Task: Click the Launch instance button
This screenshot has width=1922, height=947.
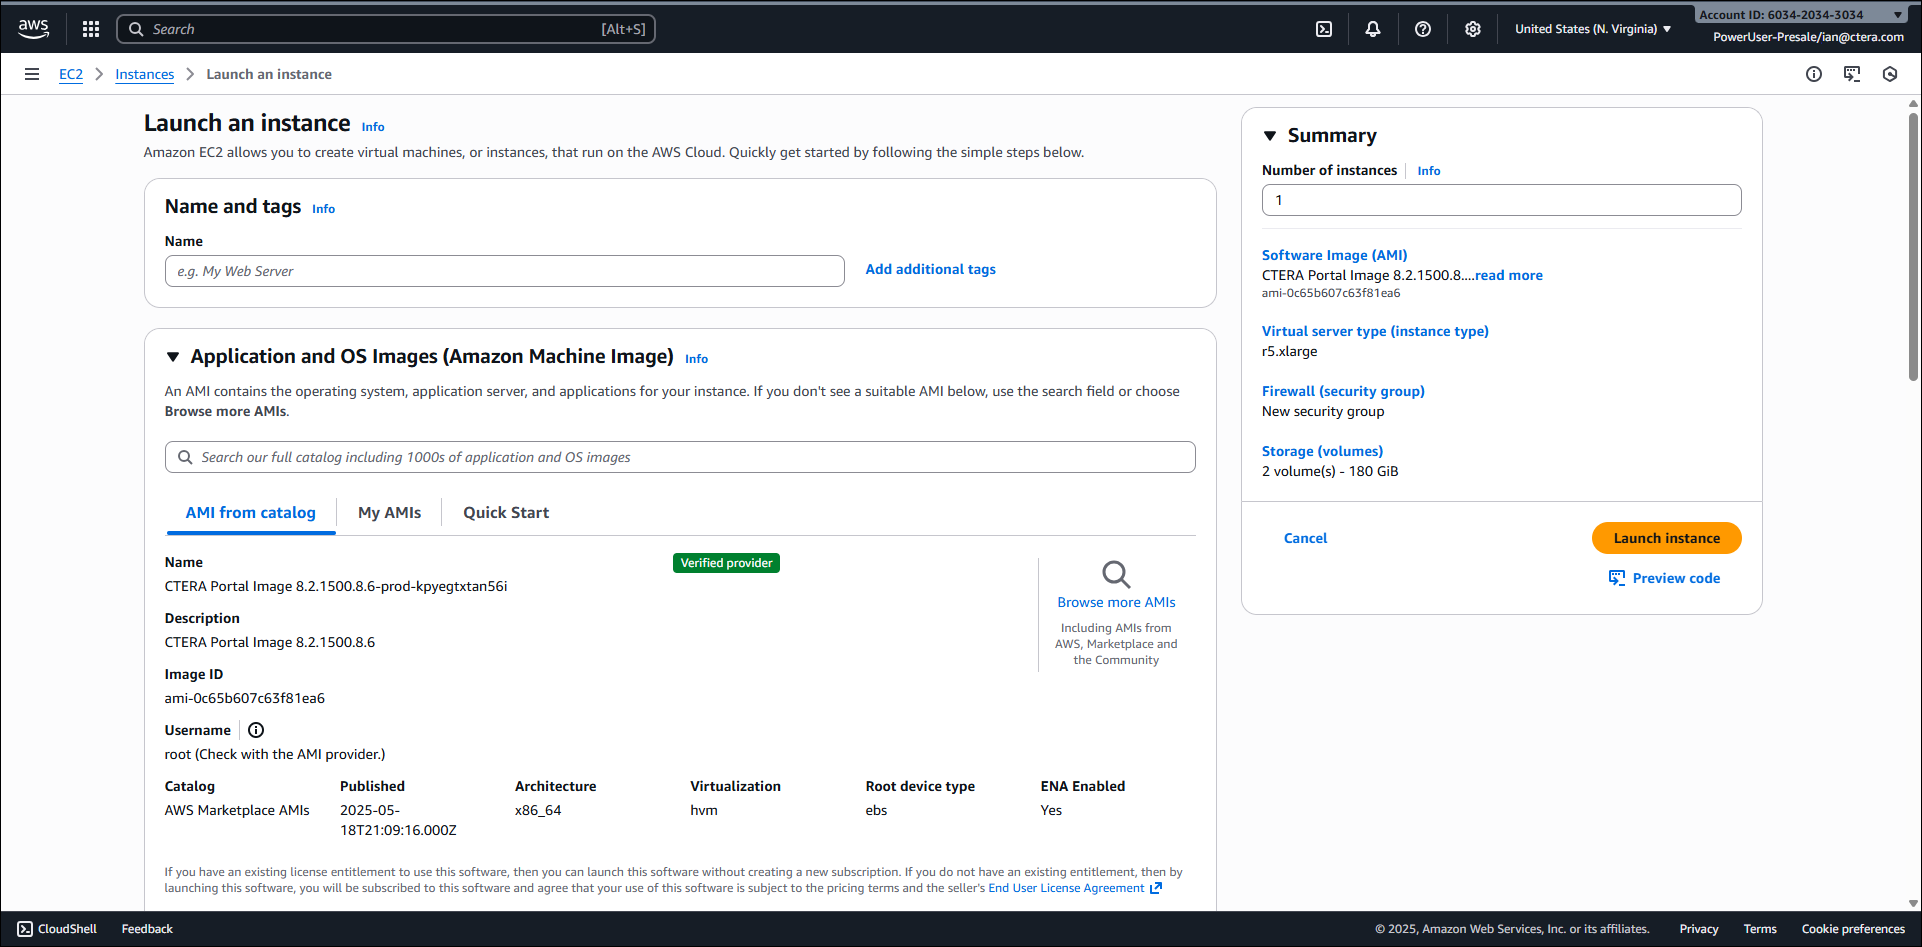Action: (1667, 538)
